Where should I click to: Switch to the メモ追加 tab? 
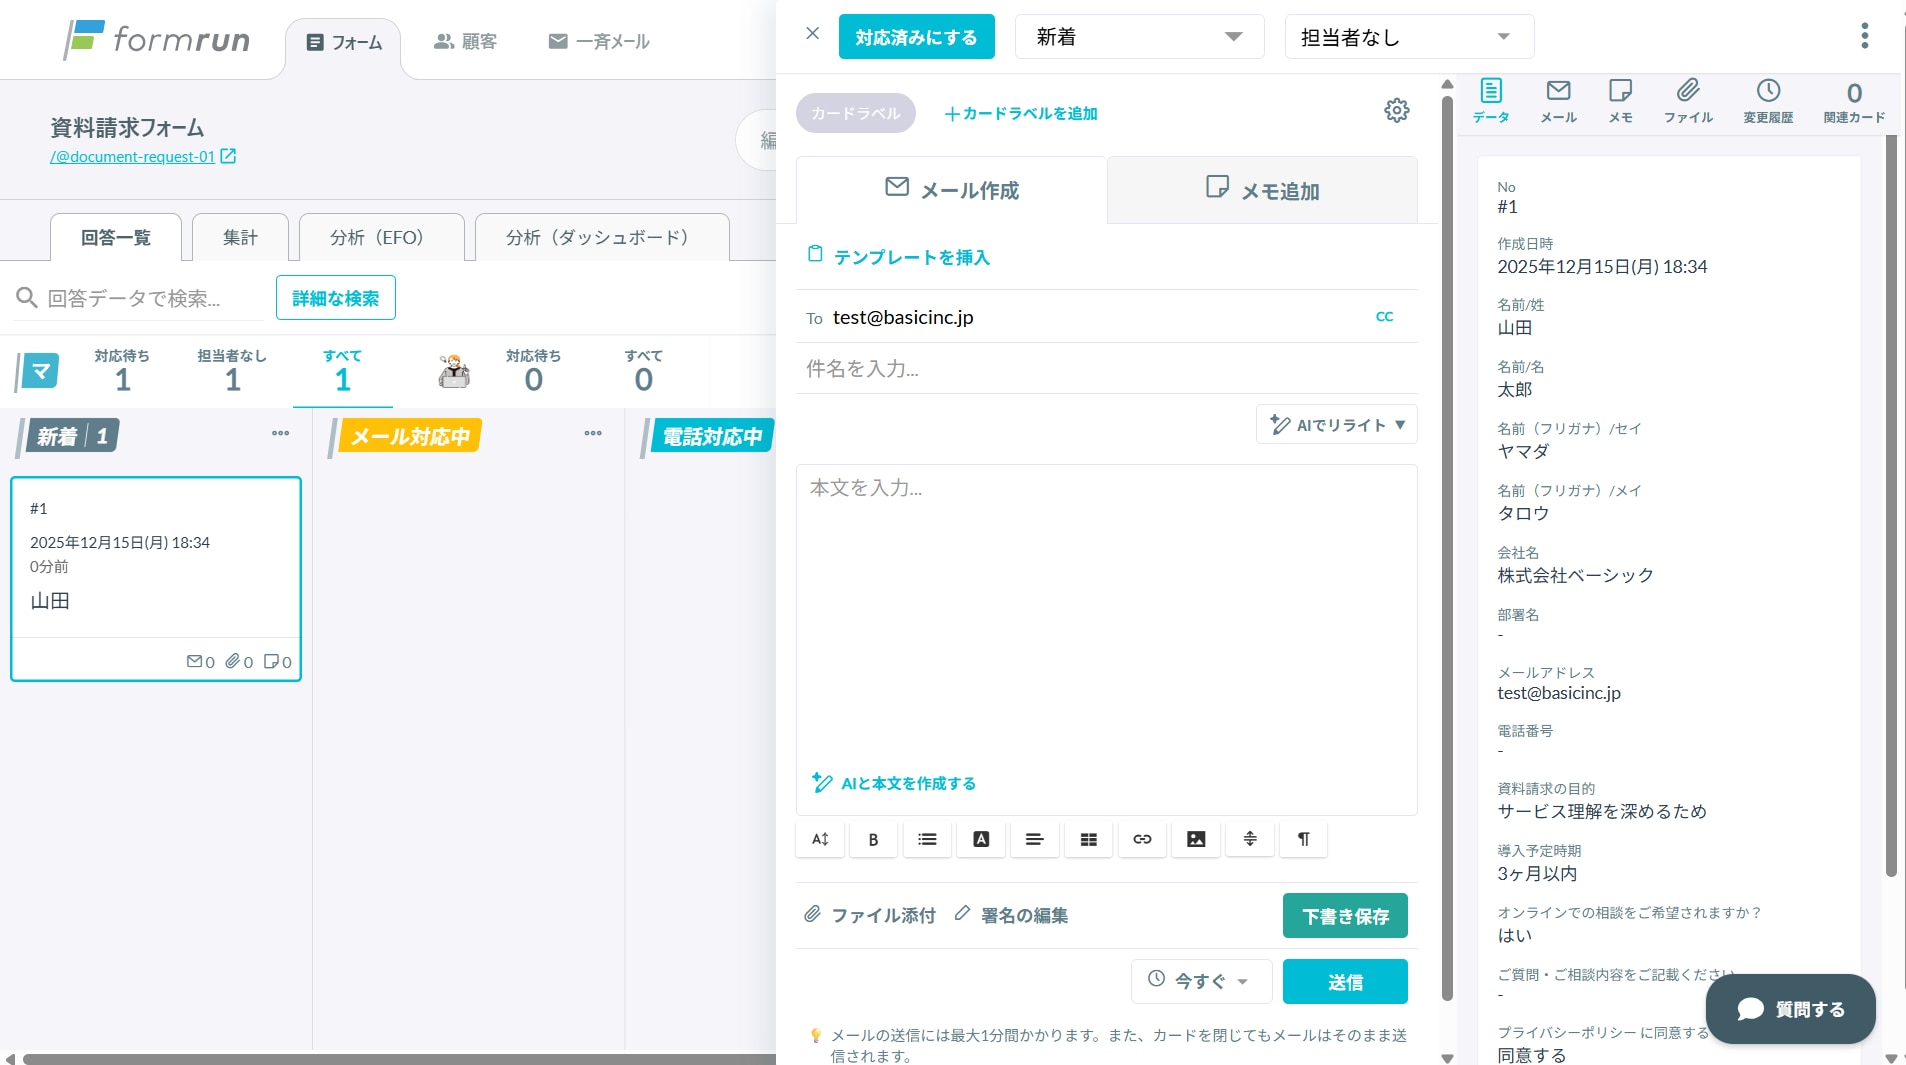(x=1262, y=190)
